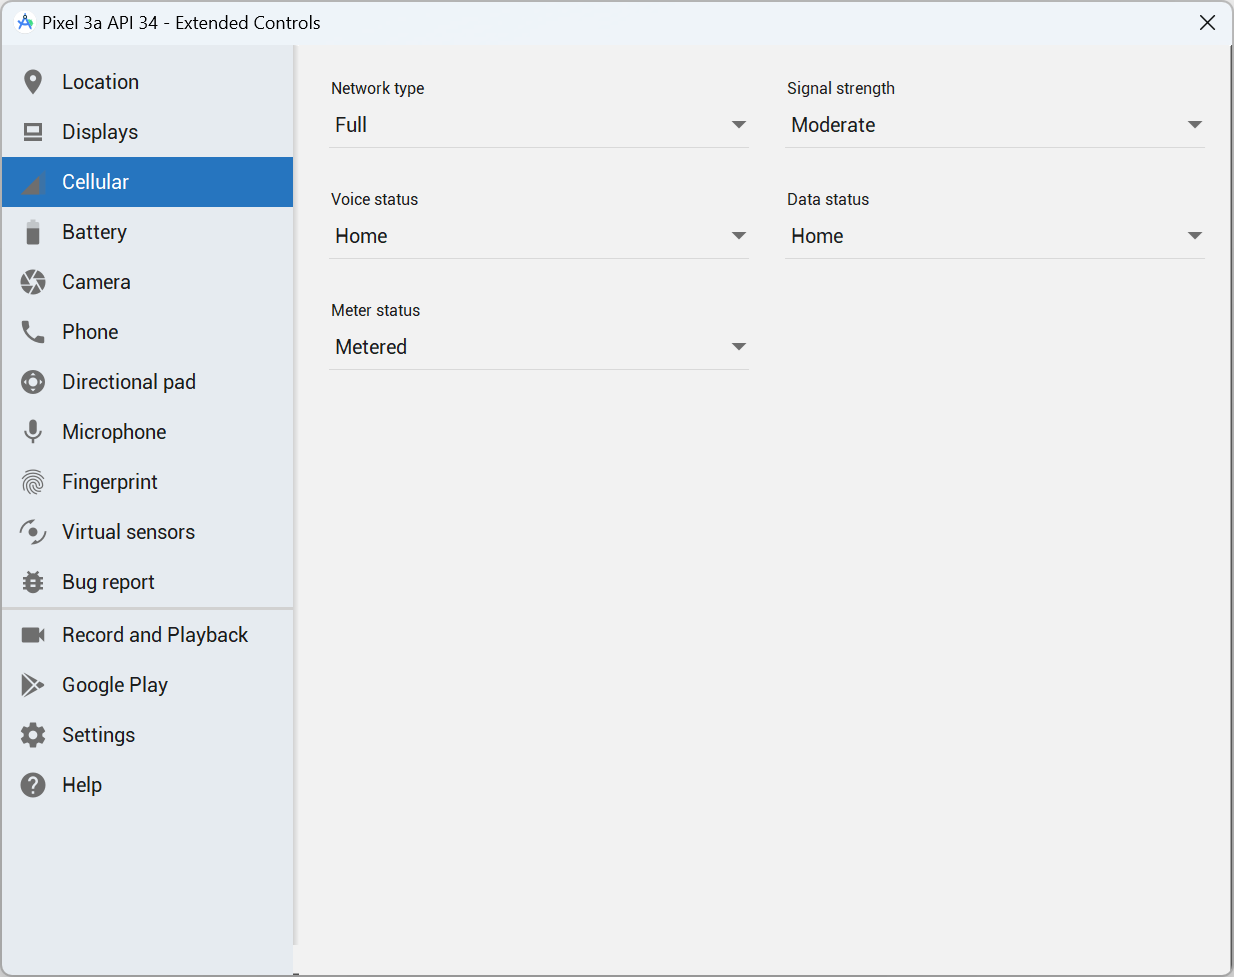1234x977 pixels.
Task: Click the 'Voice status' label text
Action: (374, 199)
